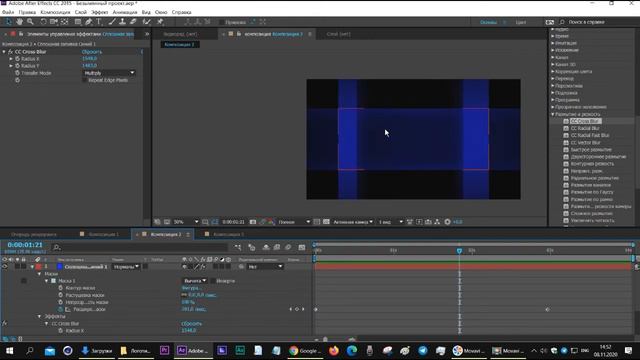640x360 pixels.
Task: Select the Roto Brush tool
Action: pyautogui.click(x=147, y=22)
